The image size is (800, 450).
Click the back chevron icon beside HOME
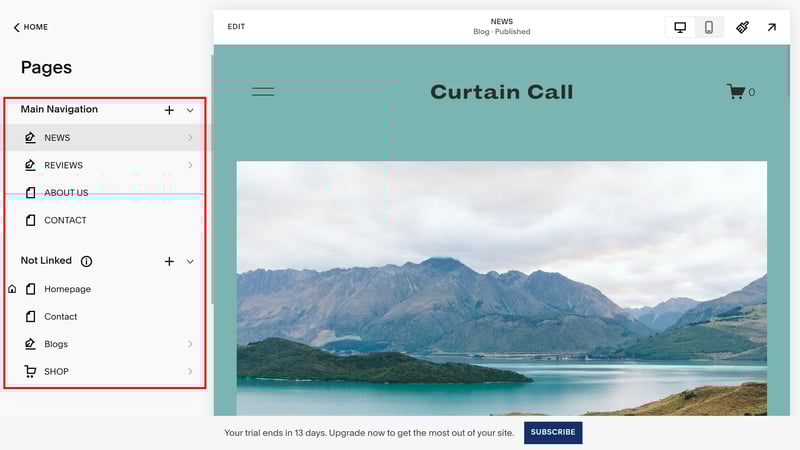pyautogui.click(x=16, y=27)
